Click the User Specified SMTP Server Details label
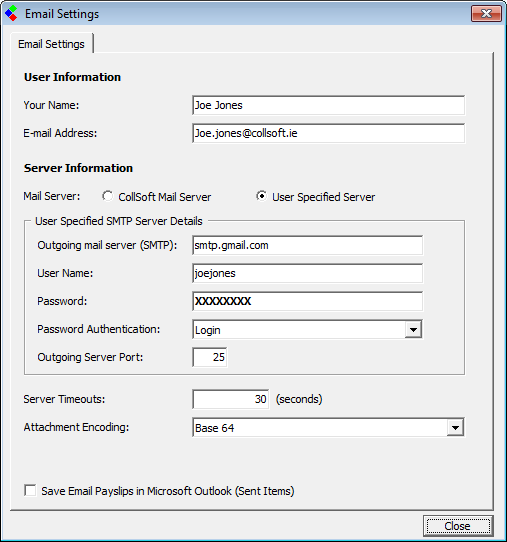 click(119, 221)
